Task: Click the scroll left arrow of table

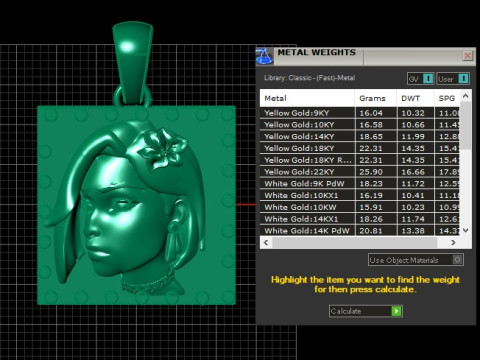Action: click(266, 243)
